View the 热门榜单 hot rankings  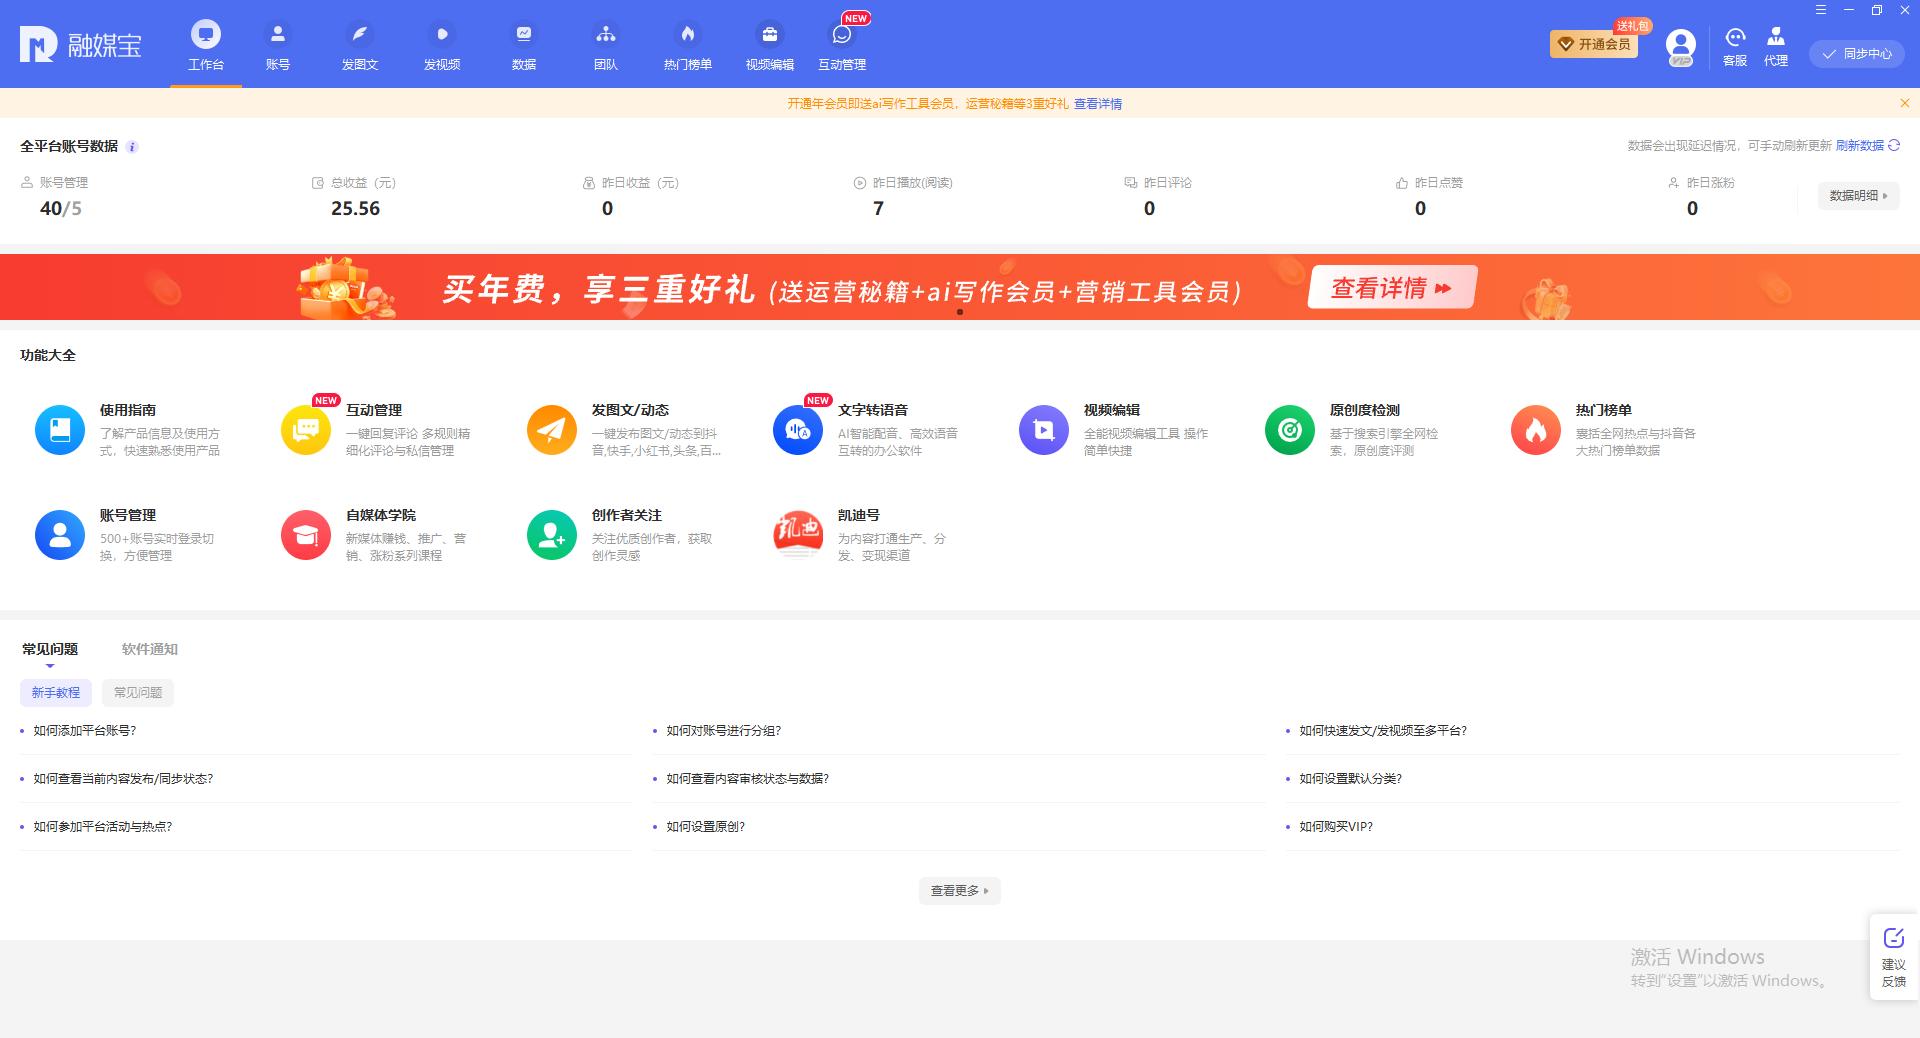[x=687, y=45]
